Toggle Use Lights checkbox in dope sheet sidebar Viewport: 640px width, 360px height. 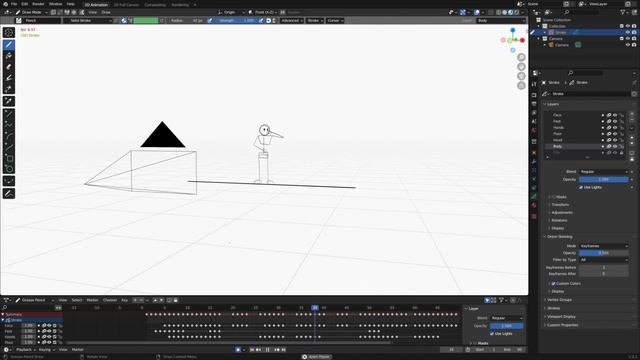(492, 333)
